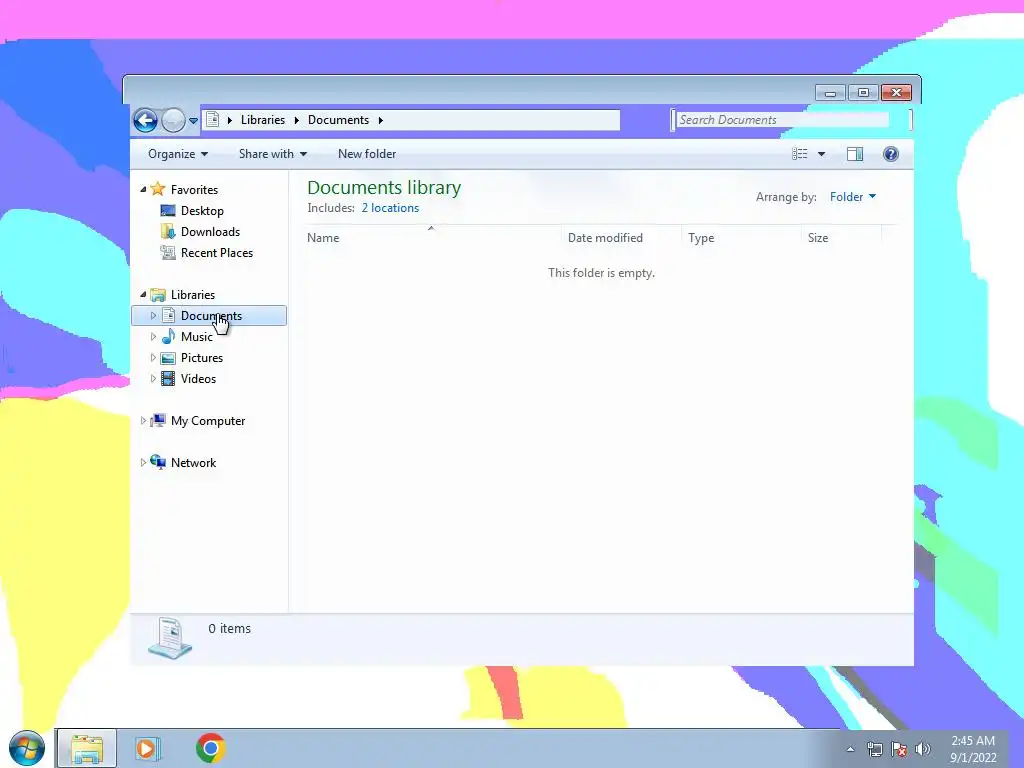
Task: Open the Arrange by Folder dropdown
Action: point(852,197)
